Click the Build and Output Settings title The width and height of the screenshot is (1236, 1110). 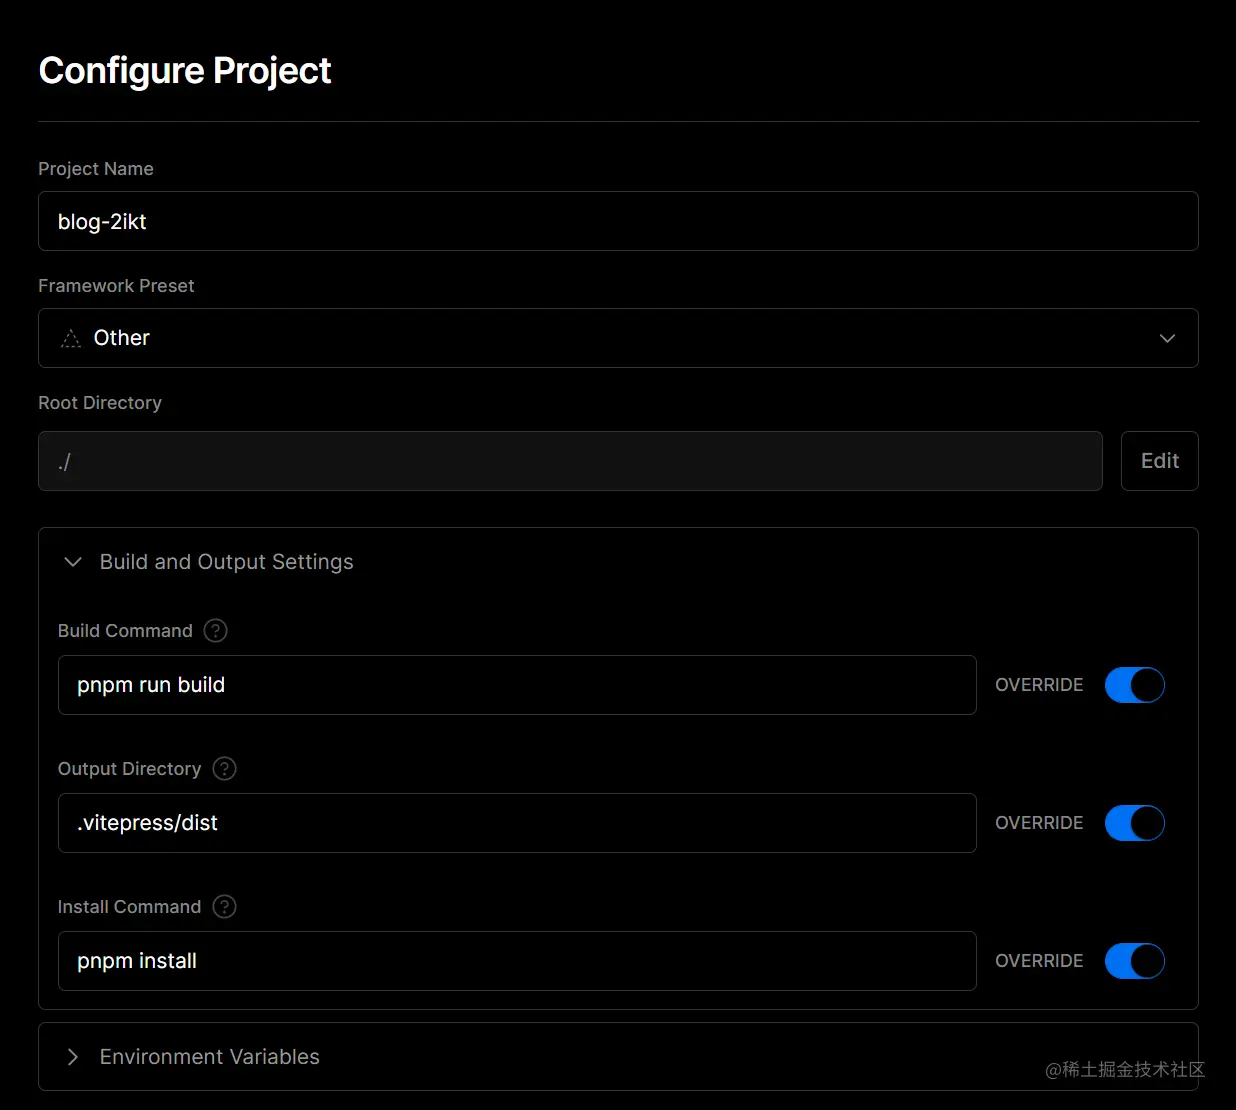[227, 562]
